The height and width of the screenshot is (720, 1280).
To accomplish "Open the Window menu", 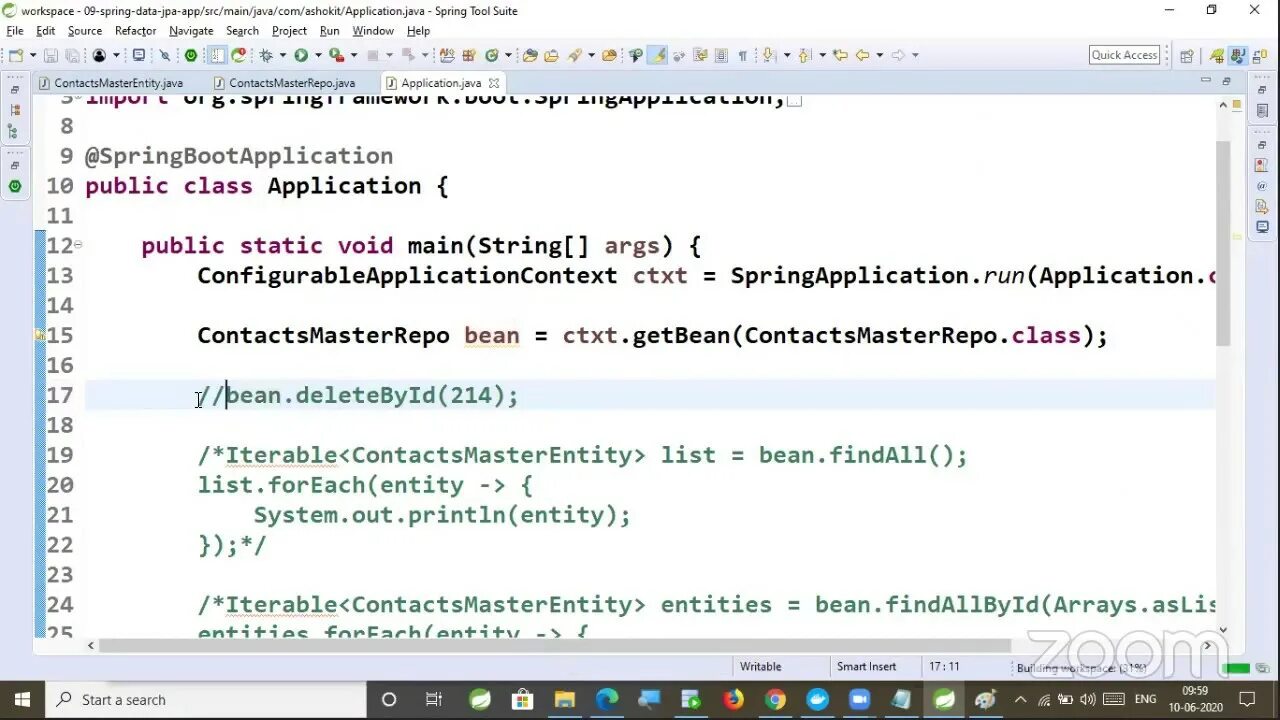I will (373, 31).
